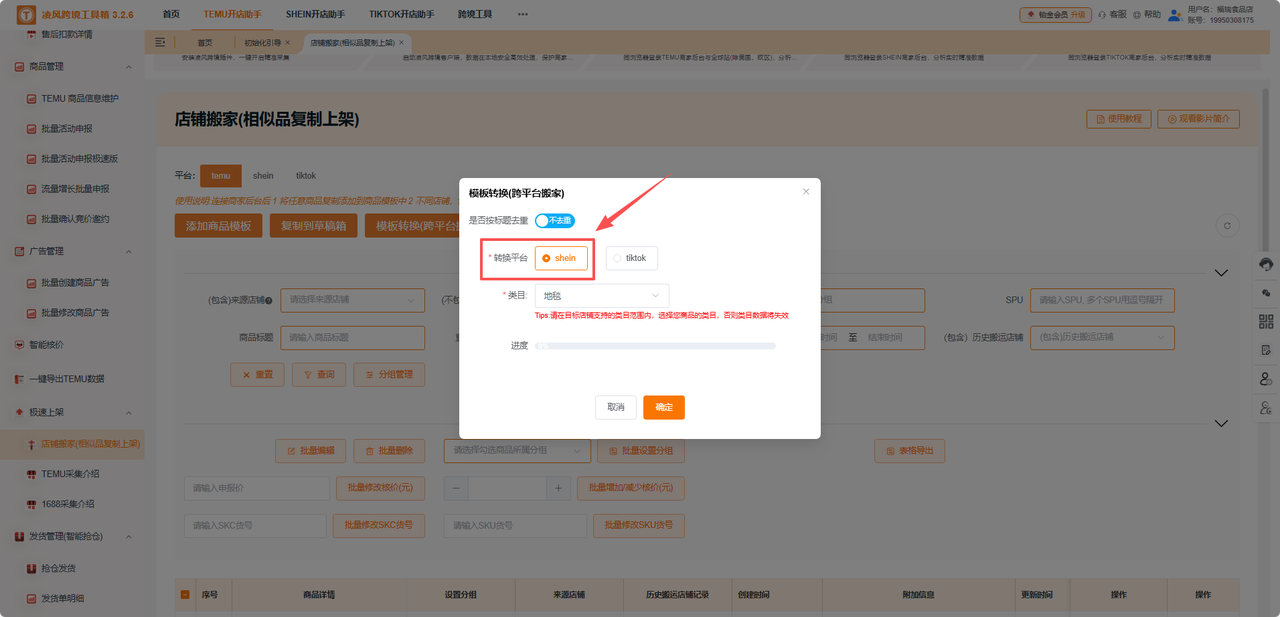Click the chat bubbles icon in the floating sidebar
Viewport: 1280px width, 617px height.
(1266, 294)
